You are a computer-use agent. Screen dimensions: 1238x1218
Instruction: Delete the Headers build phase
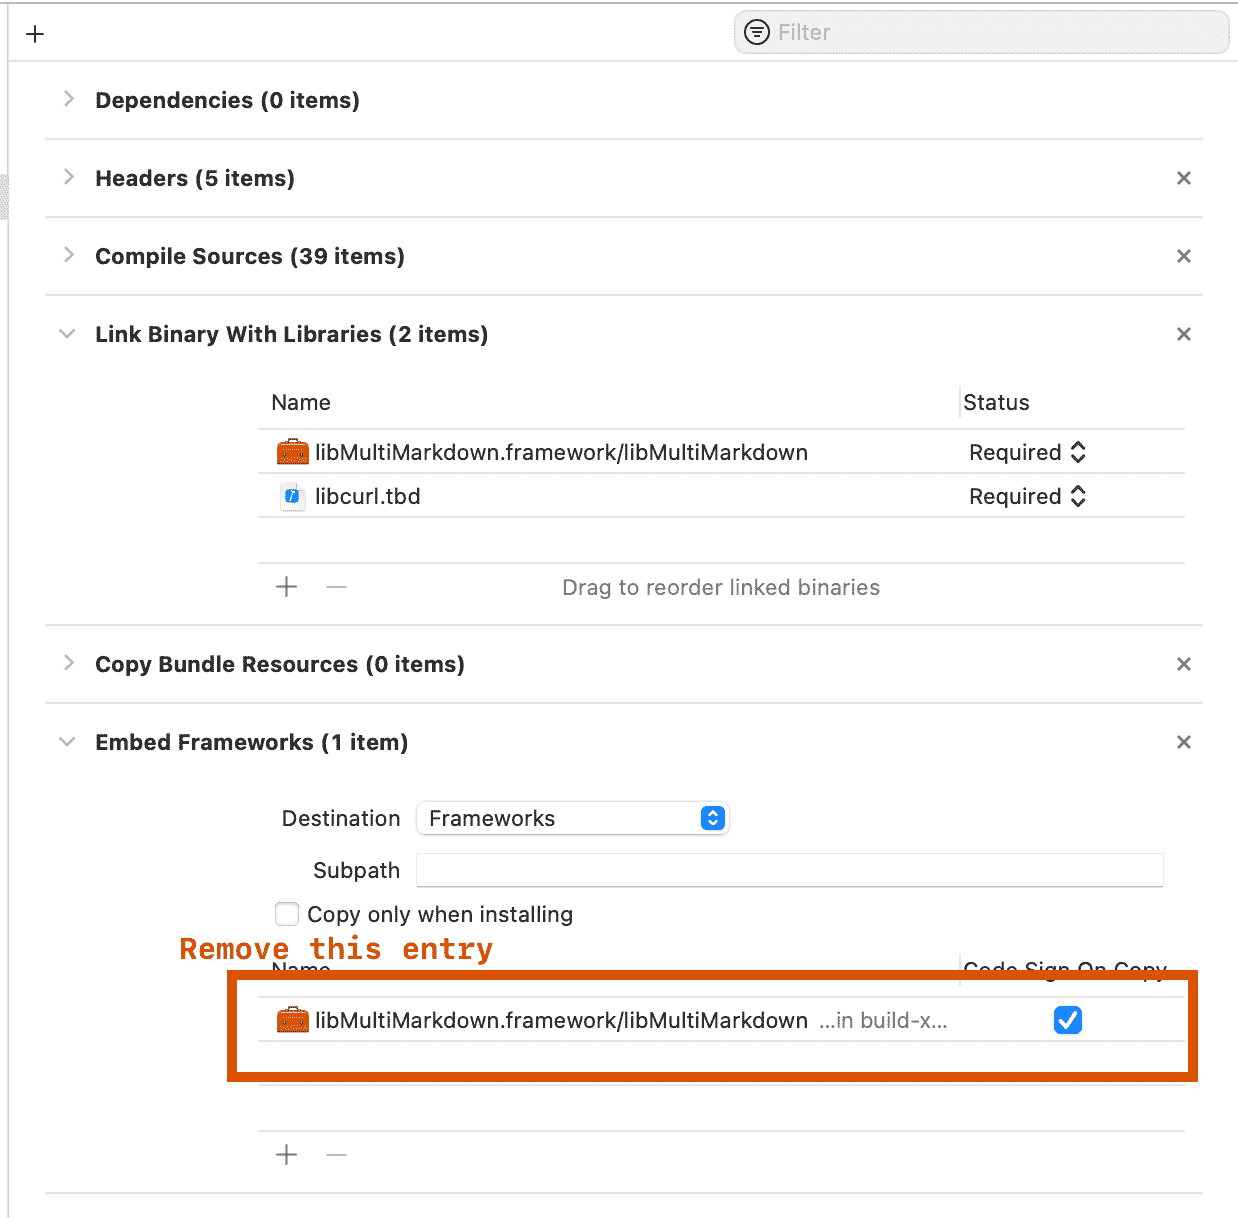1183,178
